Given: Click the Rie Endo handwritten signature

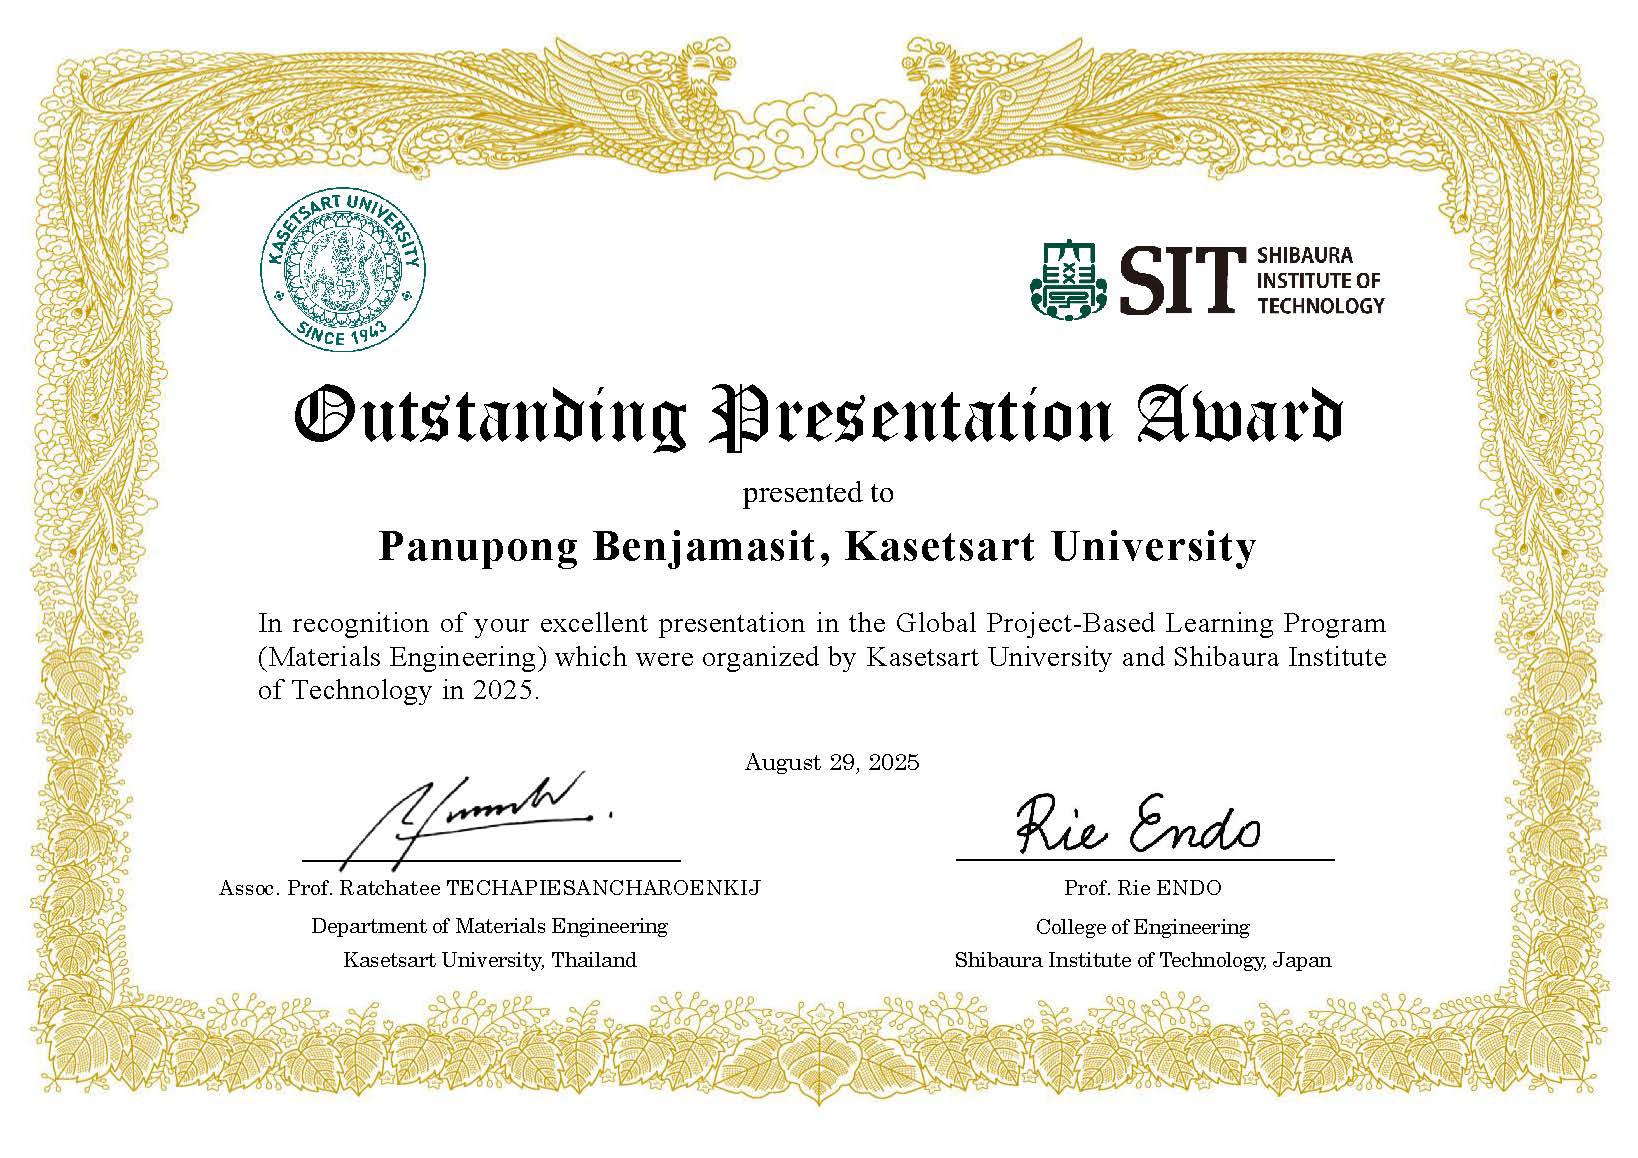Looking at the screenshot, I should (1137, 825).
